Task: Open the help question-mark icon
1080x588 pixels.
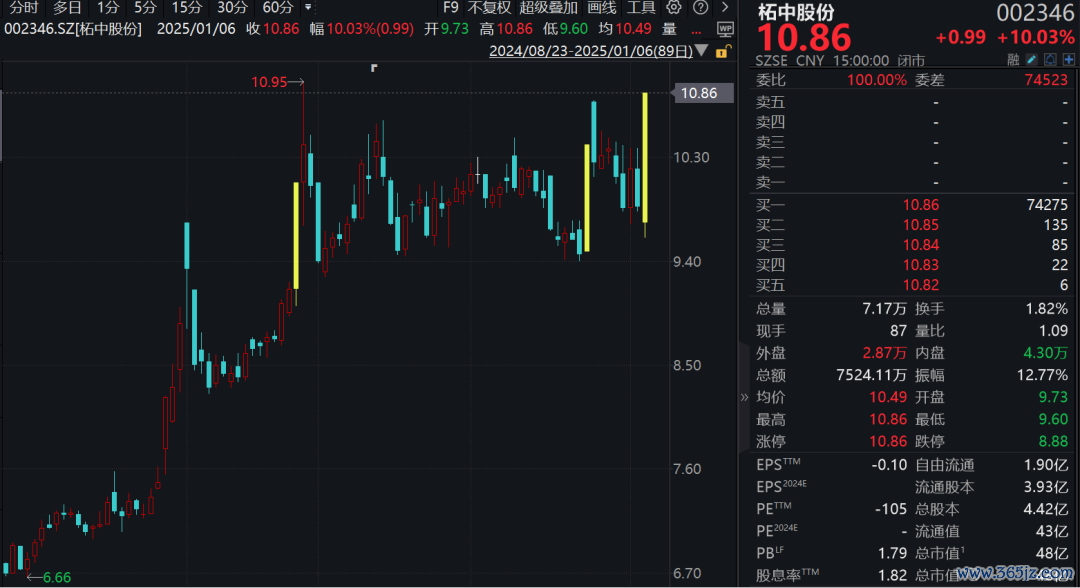Action: (700, 8)
